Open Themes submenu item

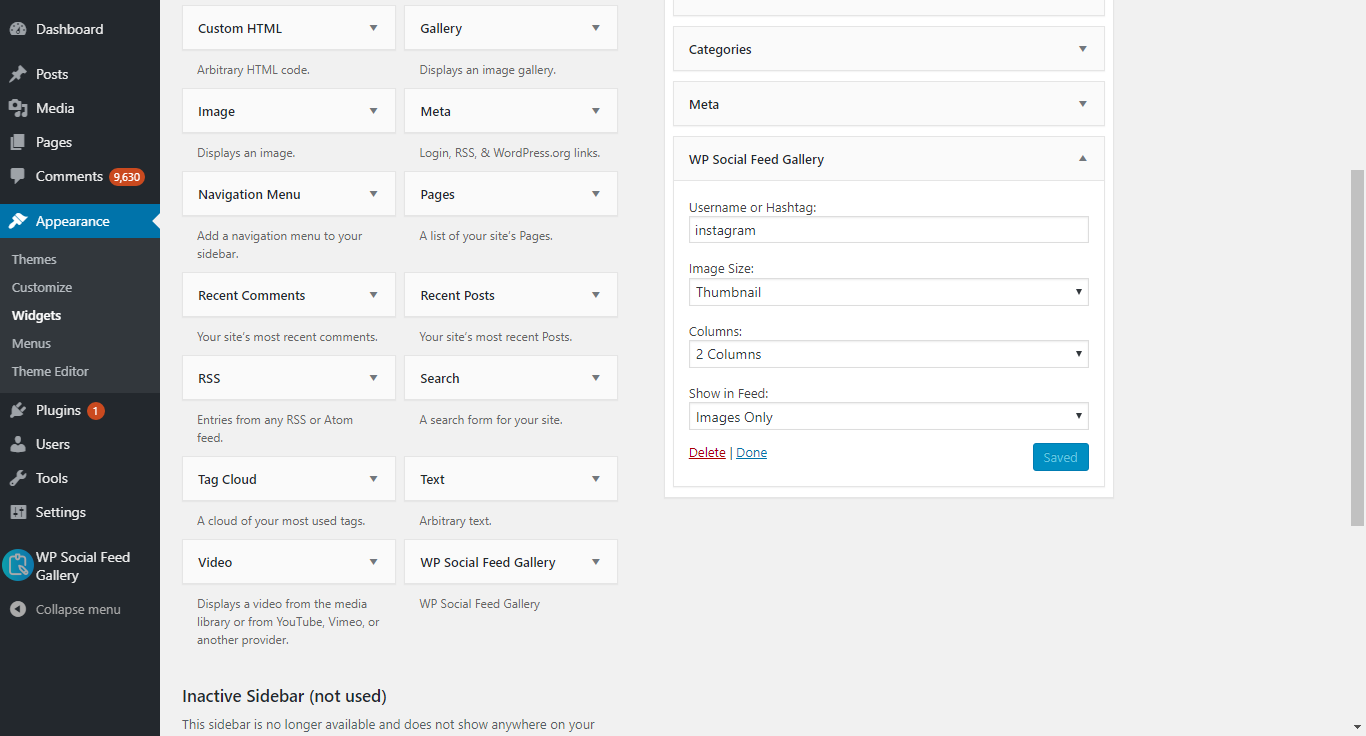tap(34, 259)
